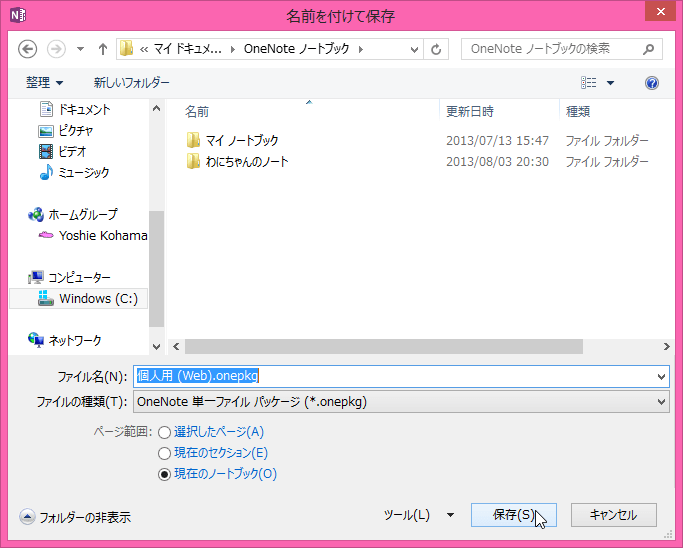The image size is (683, 548).
Task: Refresh the current folder location
Action: point(436,49)
